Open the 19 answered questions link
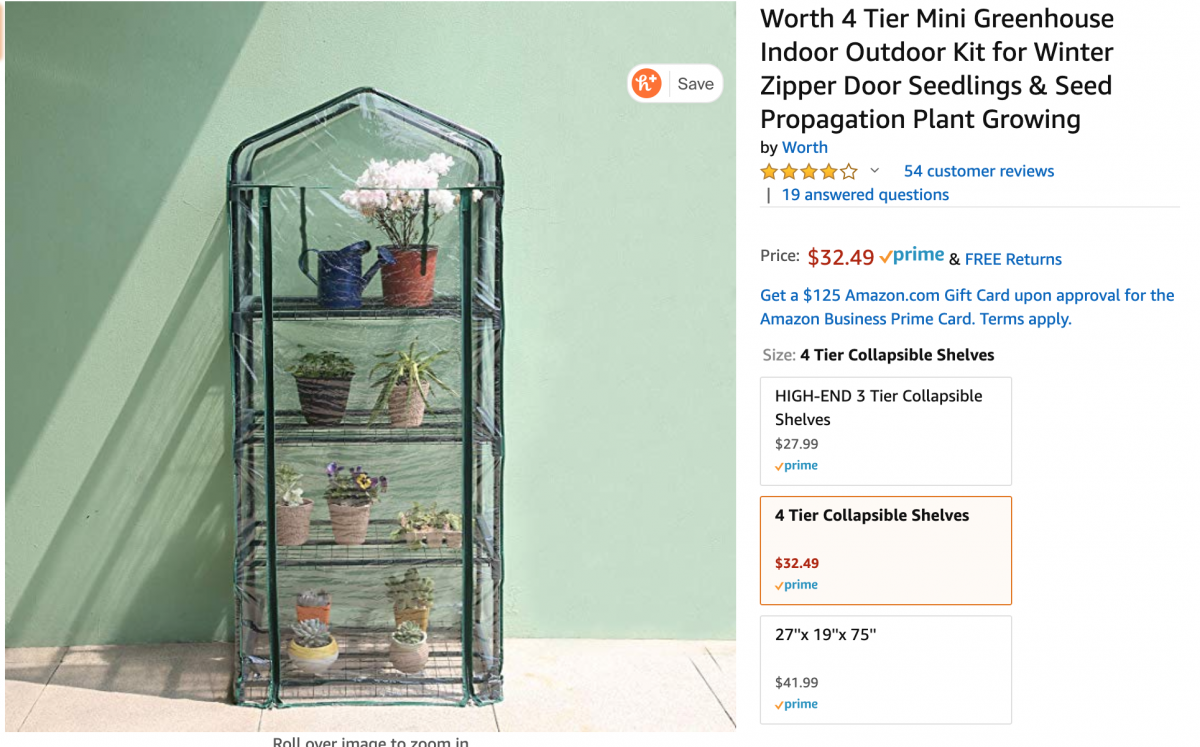Screen dimensions: 1200x747 [x=864, y=195]
